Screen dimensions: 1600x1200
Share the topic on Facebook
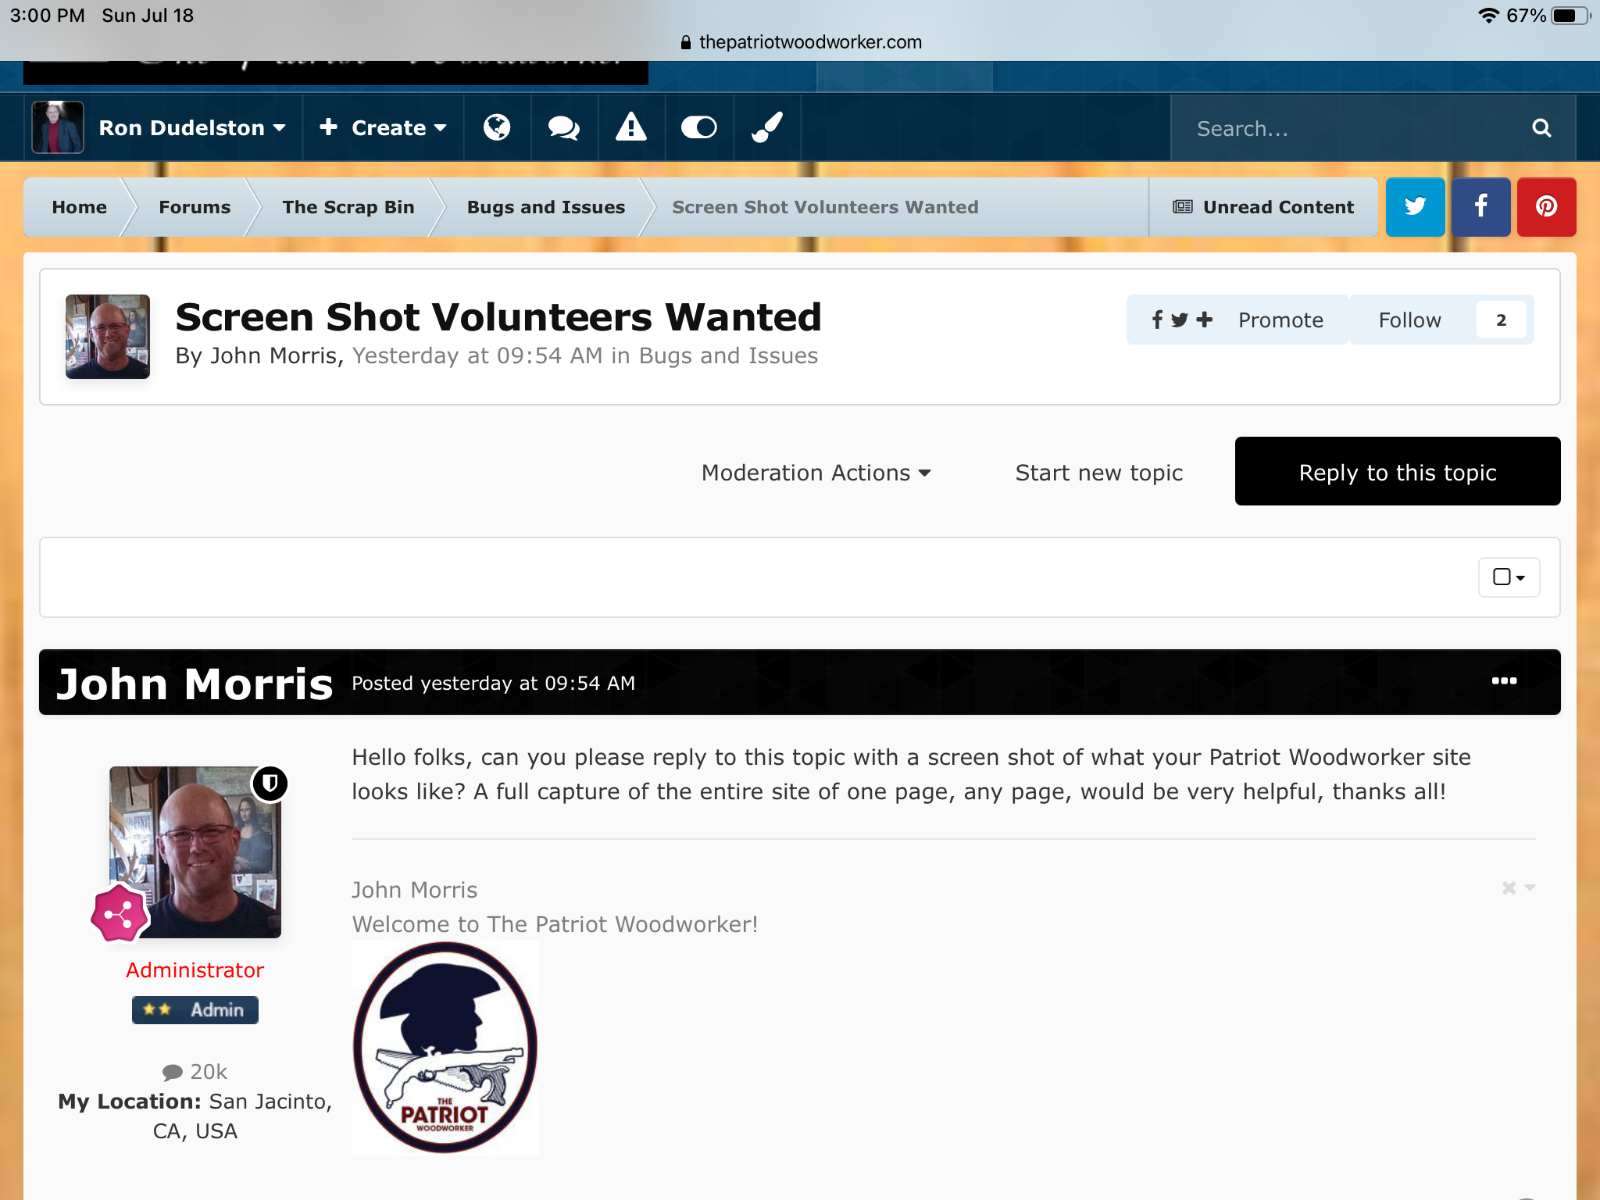tap(1481, 207)
